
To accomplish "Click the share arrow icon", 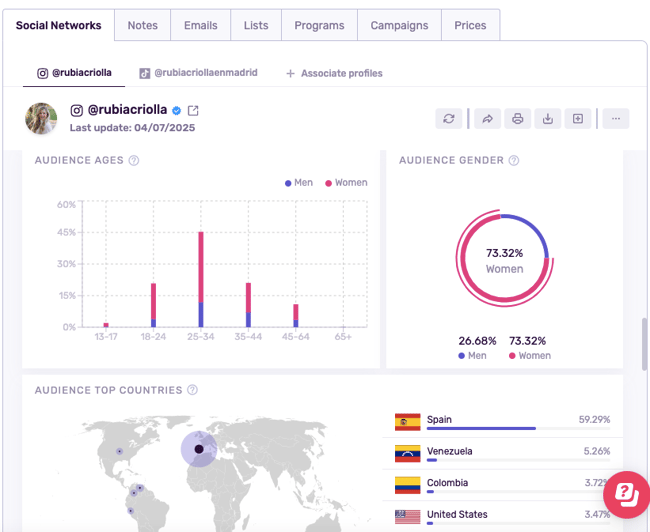I will [487, 119].
